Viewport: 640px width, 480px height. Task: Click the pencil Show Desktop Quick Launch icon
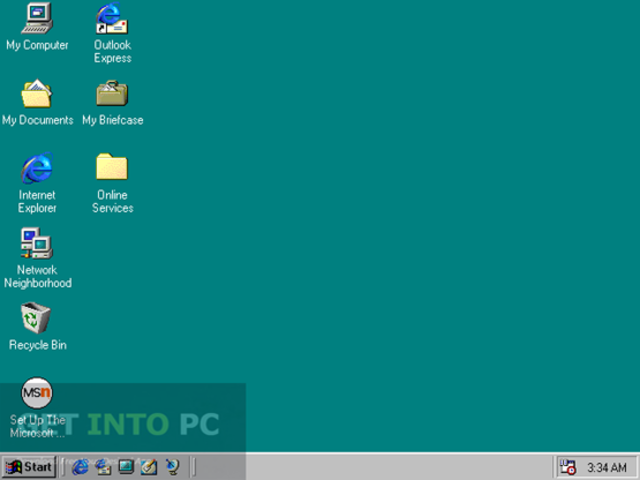[x=149, y=467]
